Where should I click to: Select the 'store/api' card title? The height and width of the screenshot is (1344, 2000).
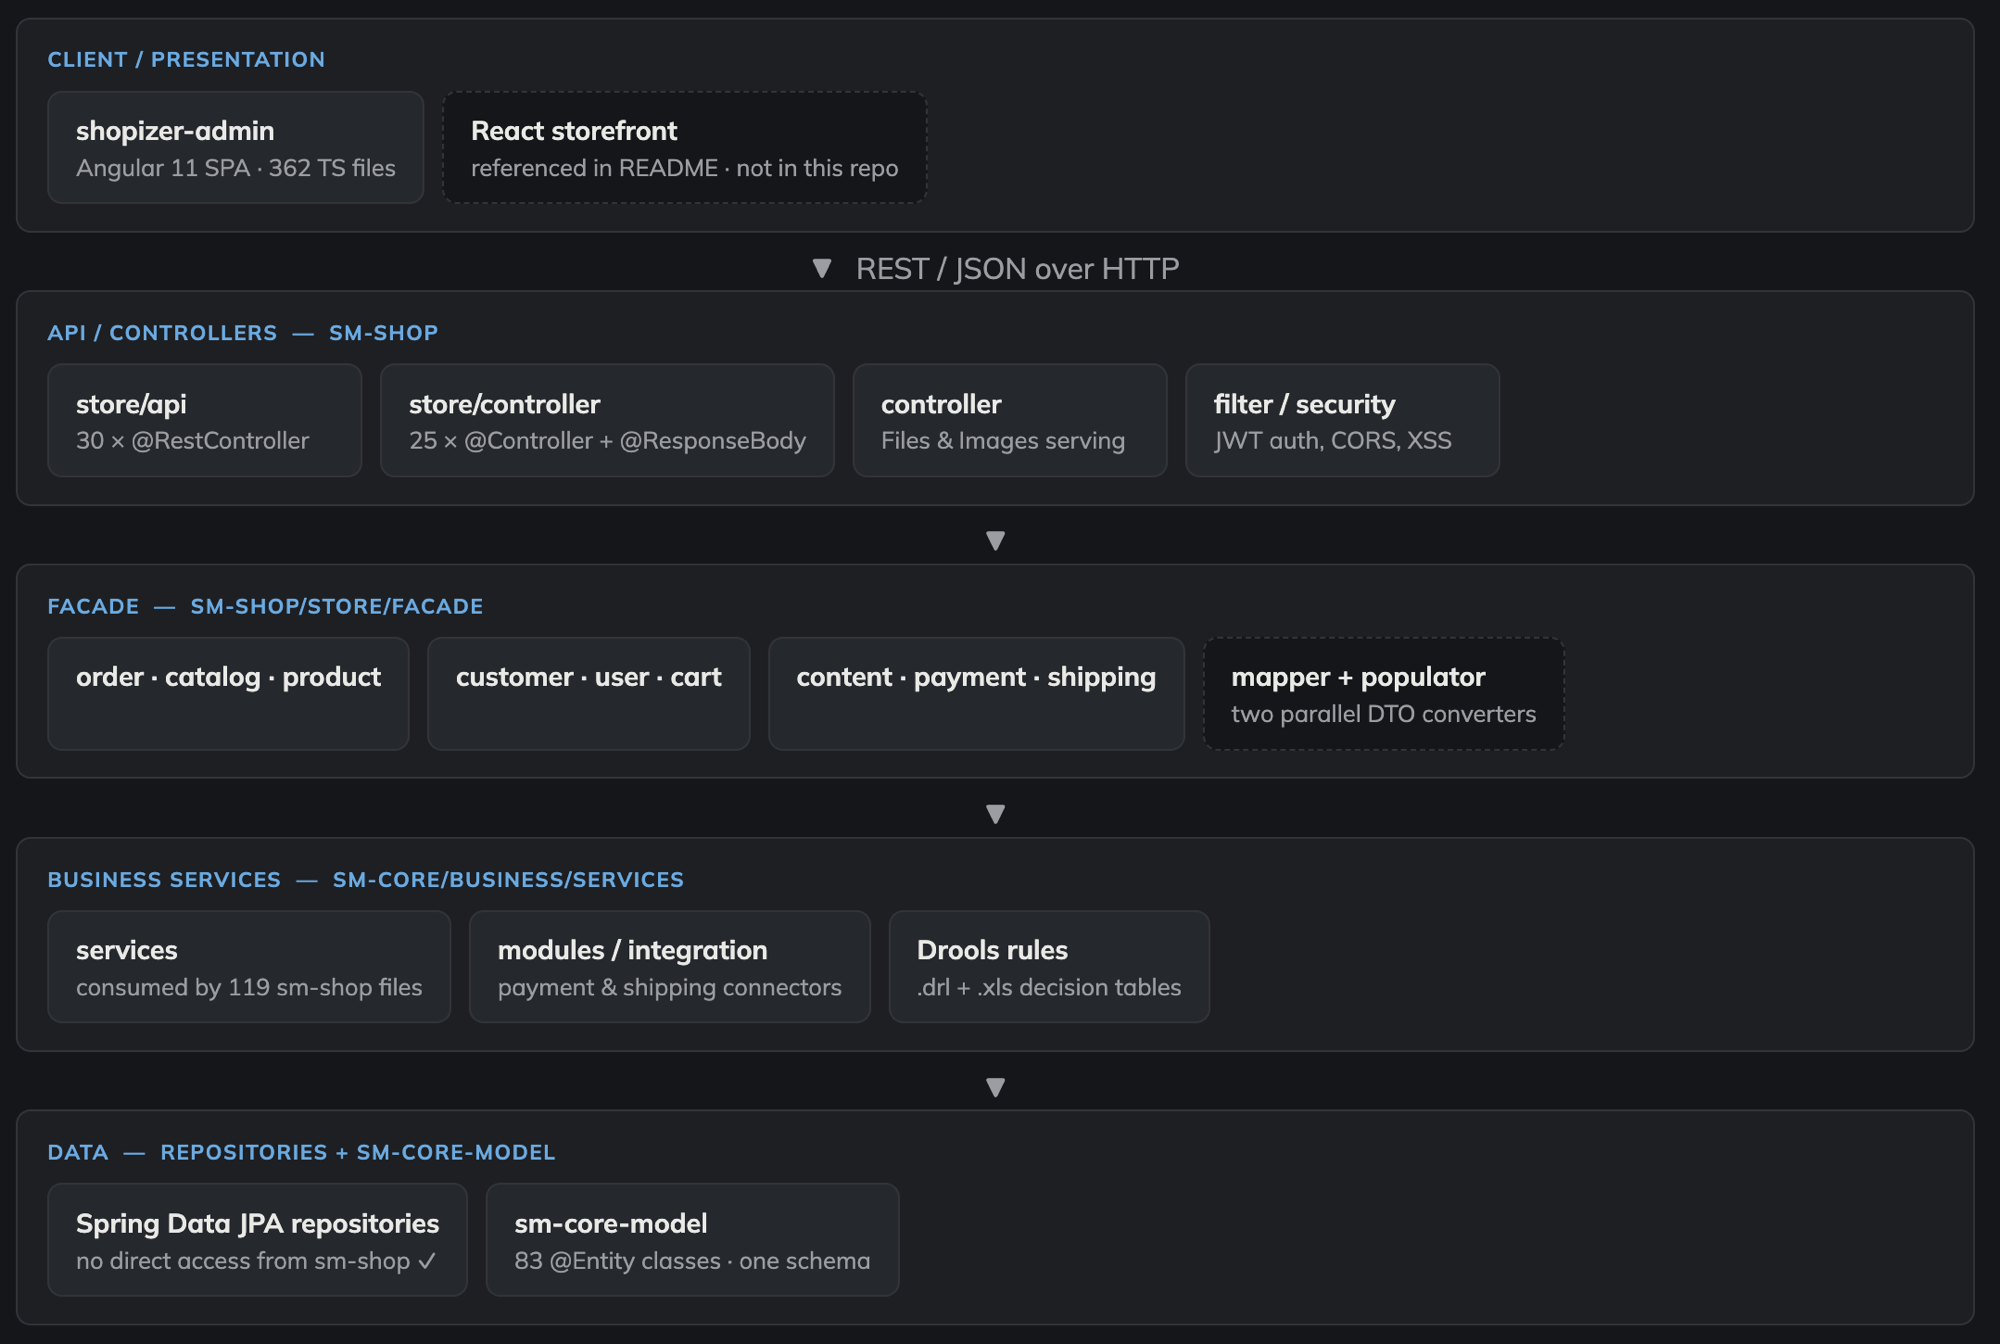click(131, 404)
